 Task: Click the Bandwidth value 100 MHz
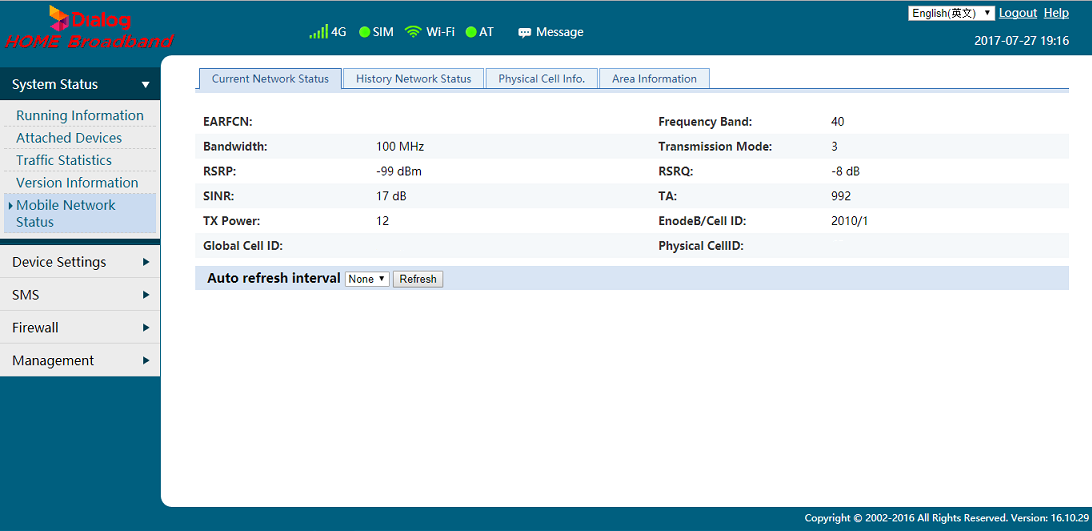tap(400, 147)
